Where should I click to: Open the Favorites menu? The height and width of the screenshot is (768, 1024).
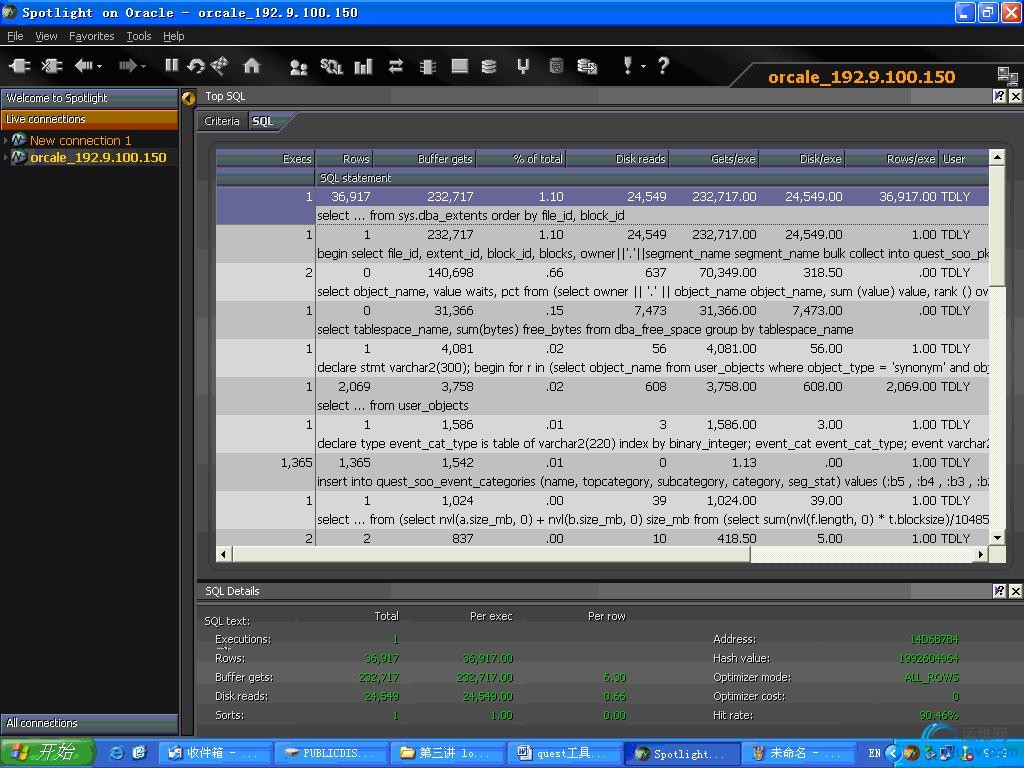91,36
